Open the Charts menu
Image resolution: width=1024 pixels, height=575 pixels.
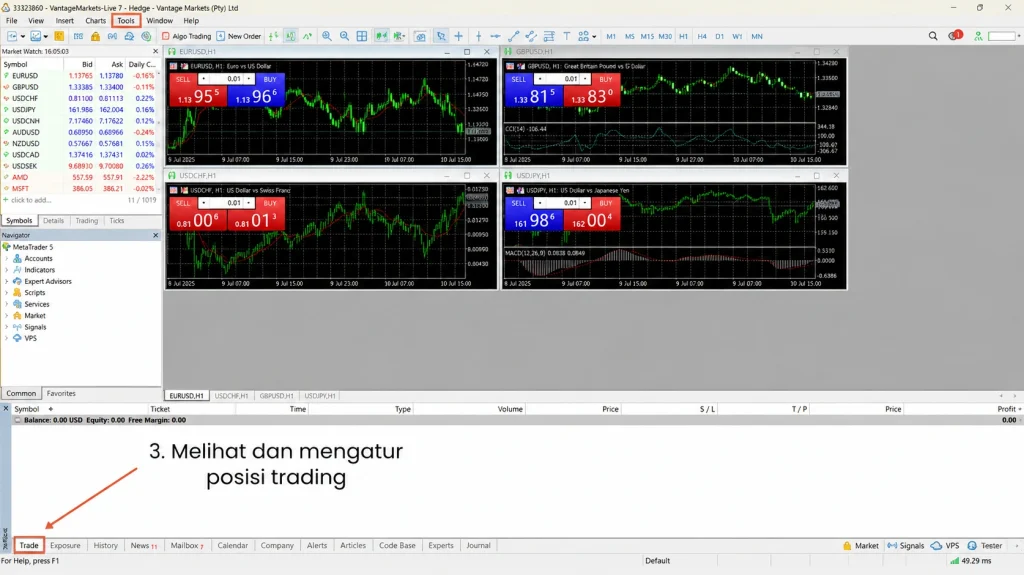point(95,21)
